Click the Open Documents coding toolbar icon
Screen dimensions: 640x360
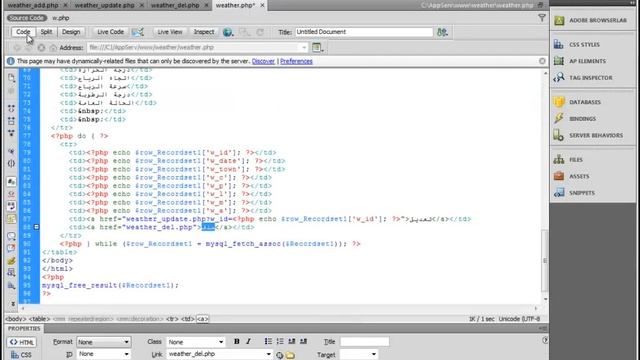tap(11, 78)
